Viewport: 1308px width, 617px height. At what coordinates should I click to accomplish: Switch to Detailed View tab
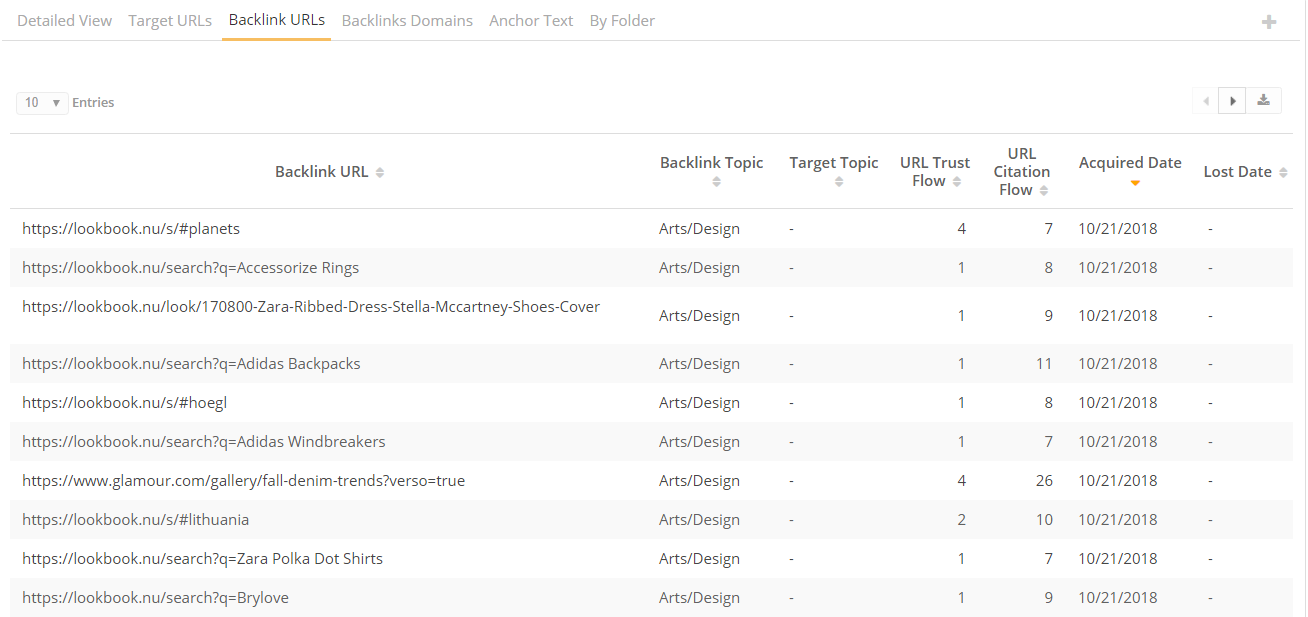pos(64,20)
